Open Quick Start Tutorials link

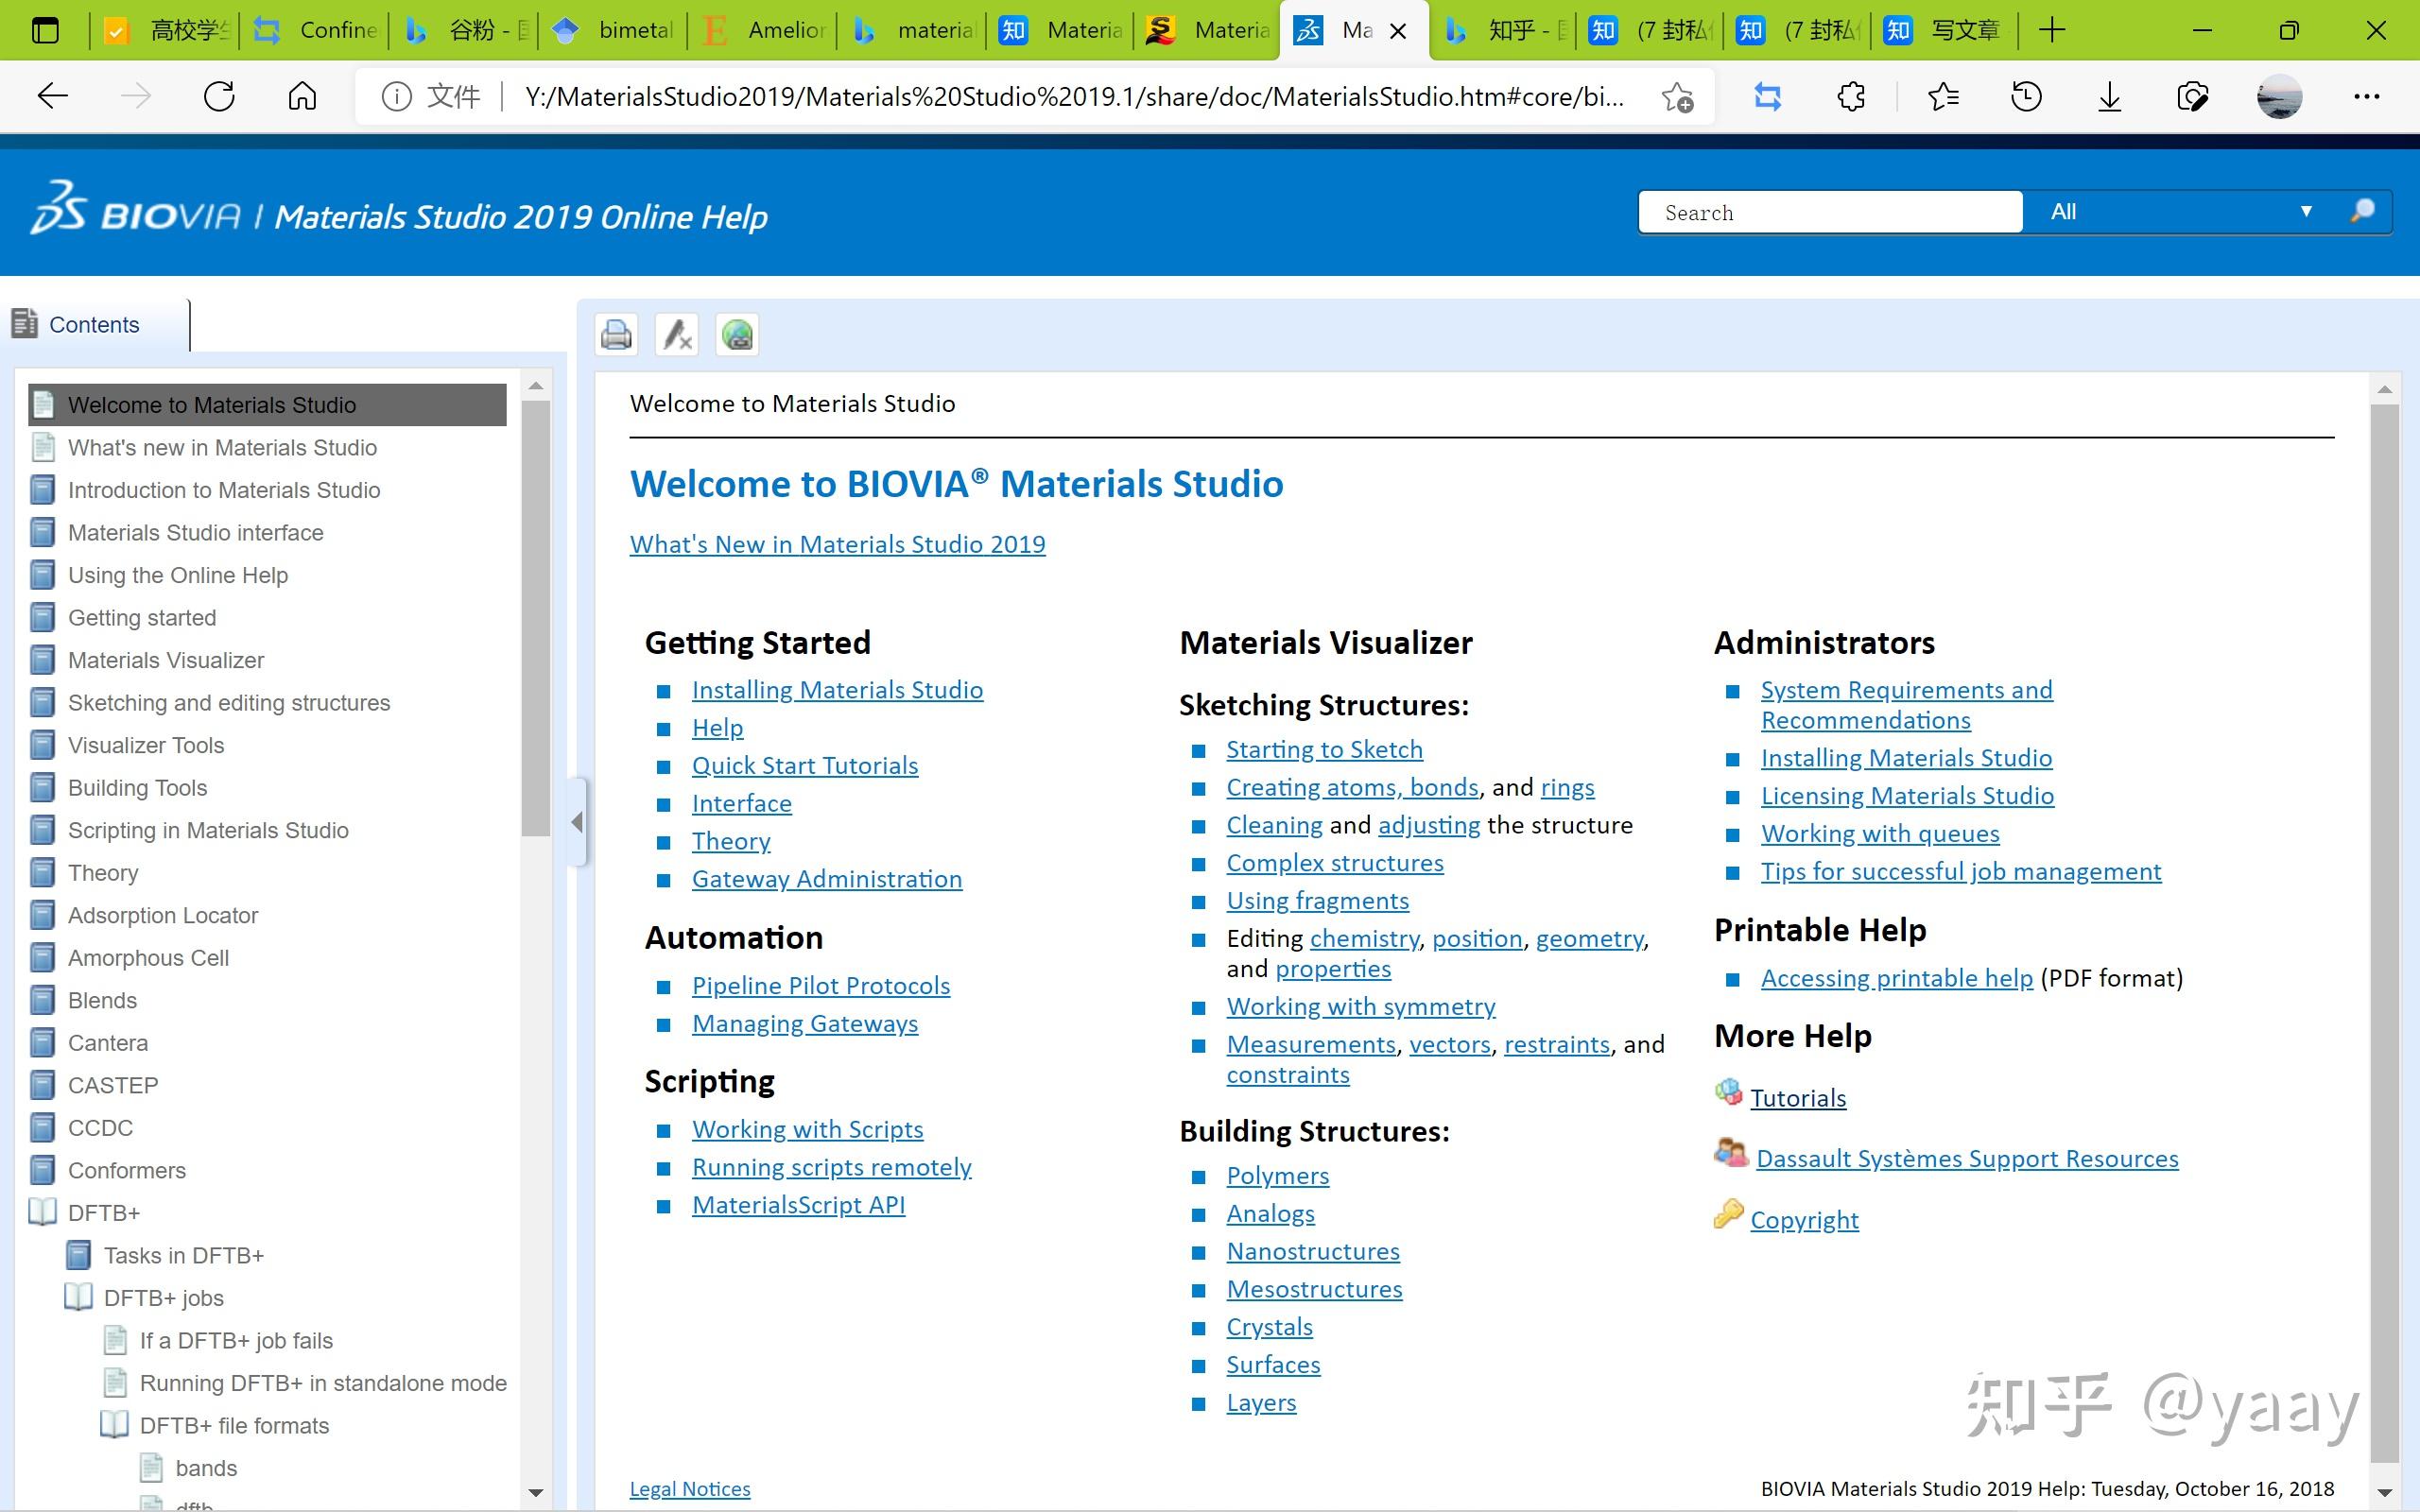pyautogui.click(x=804, y=765)
